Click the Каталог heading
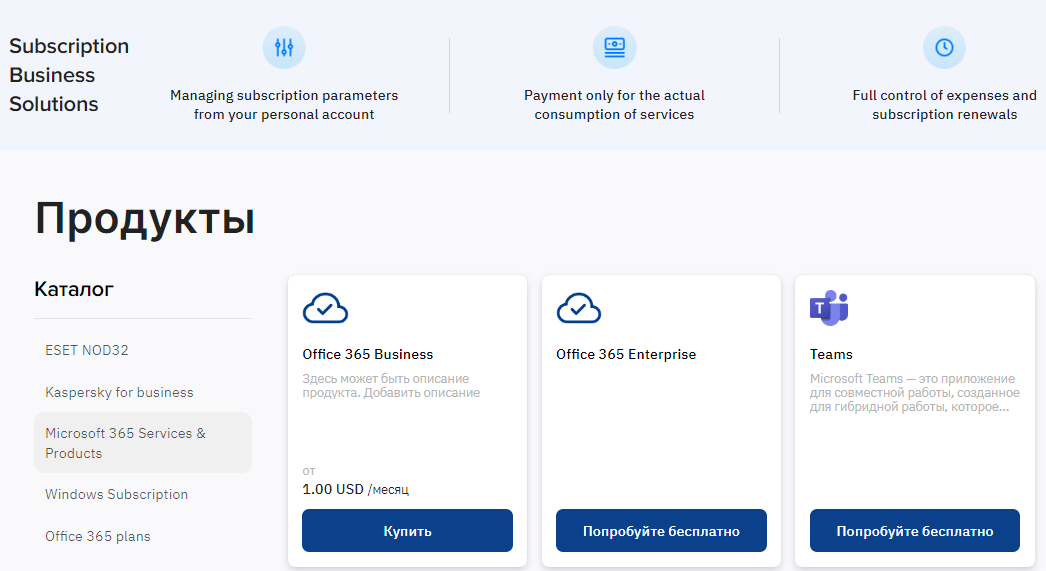 74,289
